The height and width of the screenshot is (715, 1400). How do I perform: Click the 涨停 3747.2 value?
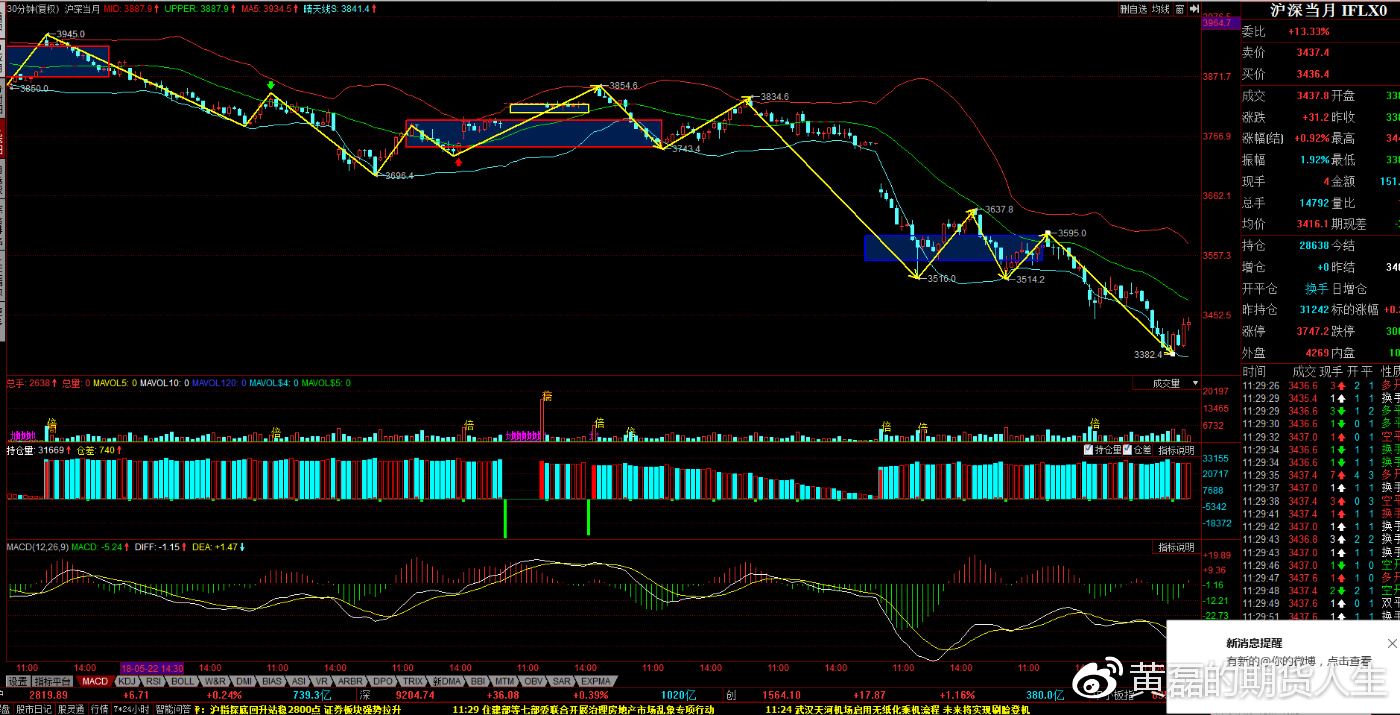1313,331
